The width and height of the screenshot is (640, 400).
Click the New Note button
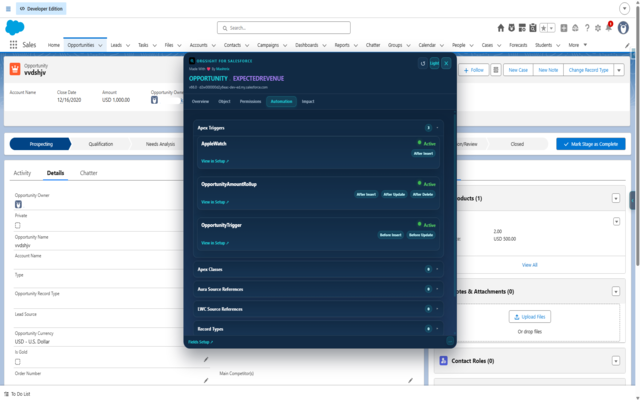click(x=548, y=70)
